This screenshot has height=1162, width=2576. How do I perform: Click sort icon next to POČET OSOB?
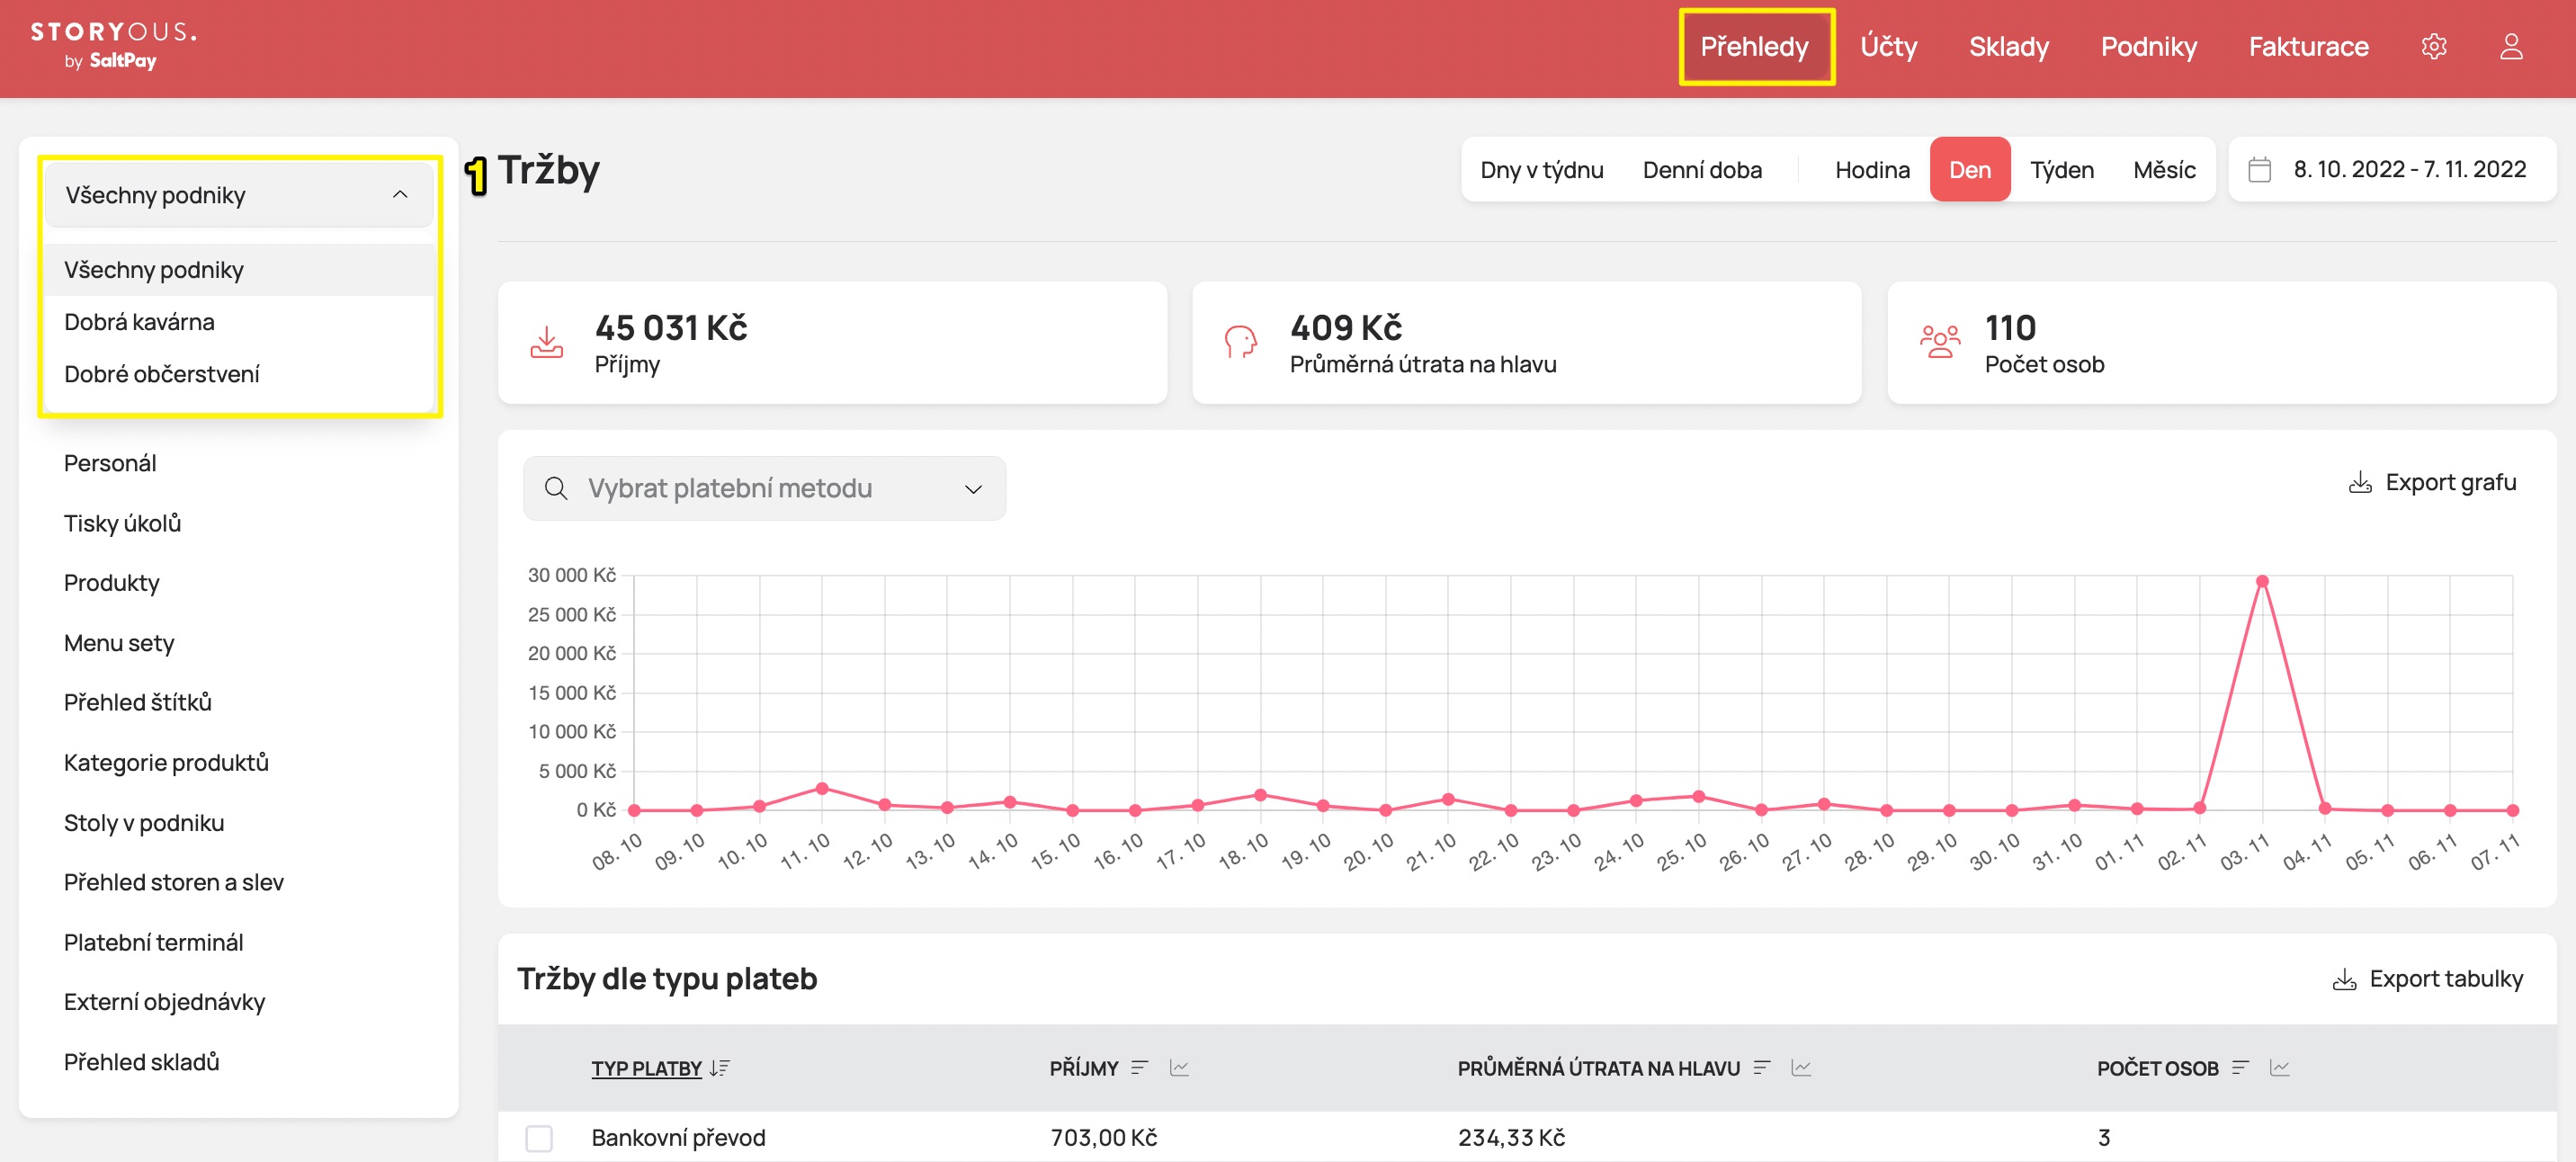(x=2240, y=1068)
